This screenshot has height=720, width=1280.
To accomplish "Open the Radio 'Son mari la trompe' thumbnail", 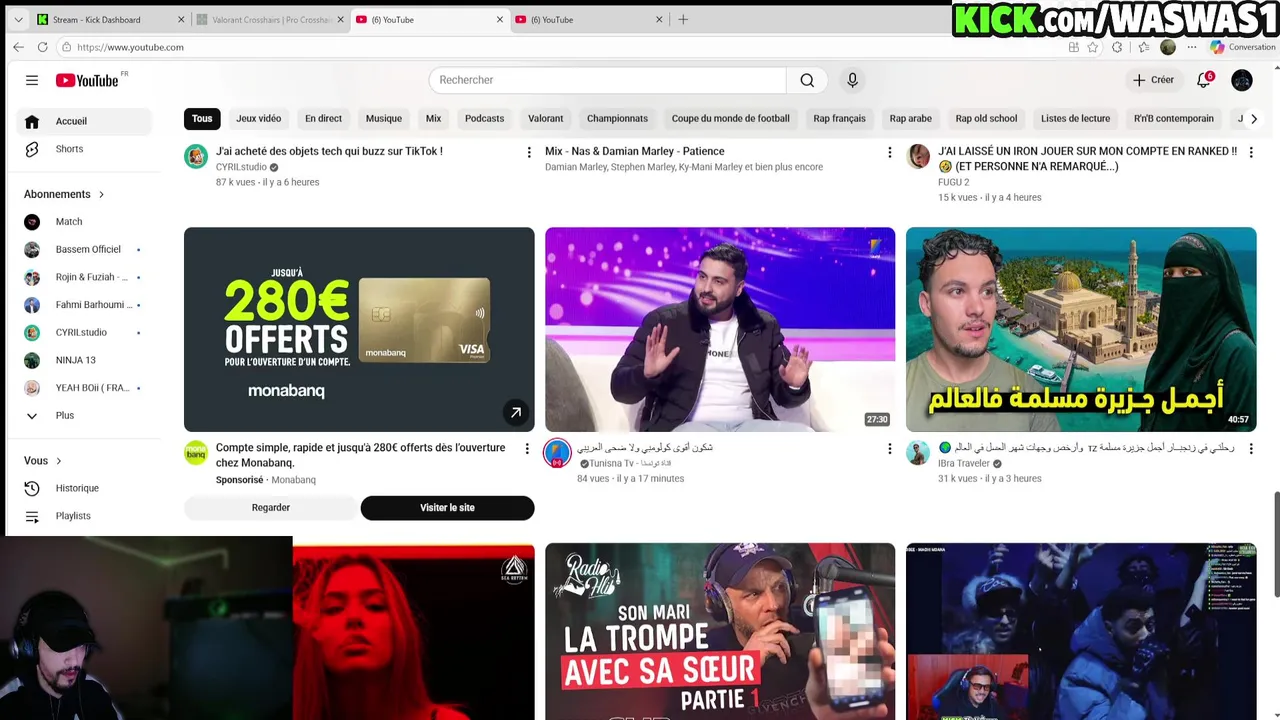I will click(x=720, y=631).
